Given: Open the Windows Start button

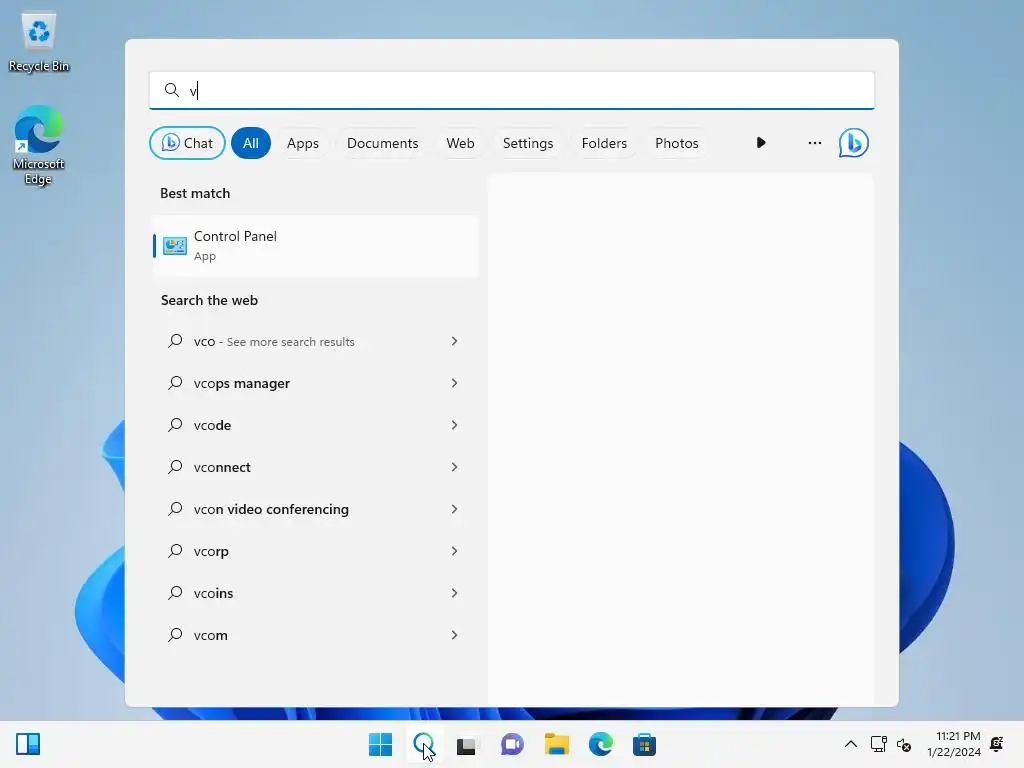Looking at the screenshot, I should coord(380,744).
